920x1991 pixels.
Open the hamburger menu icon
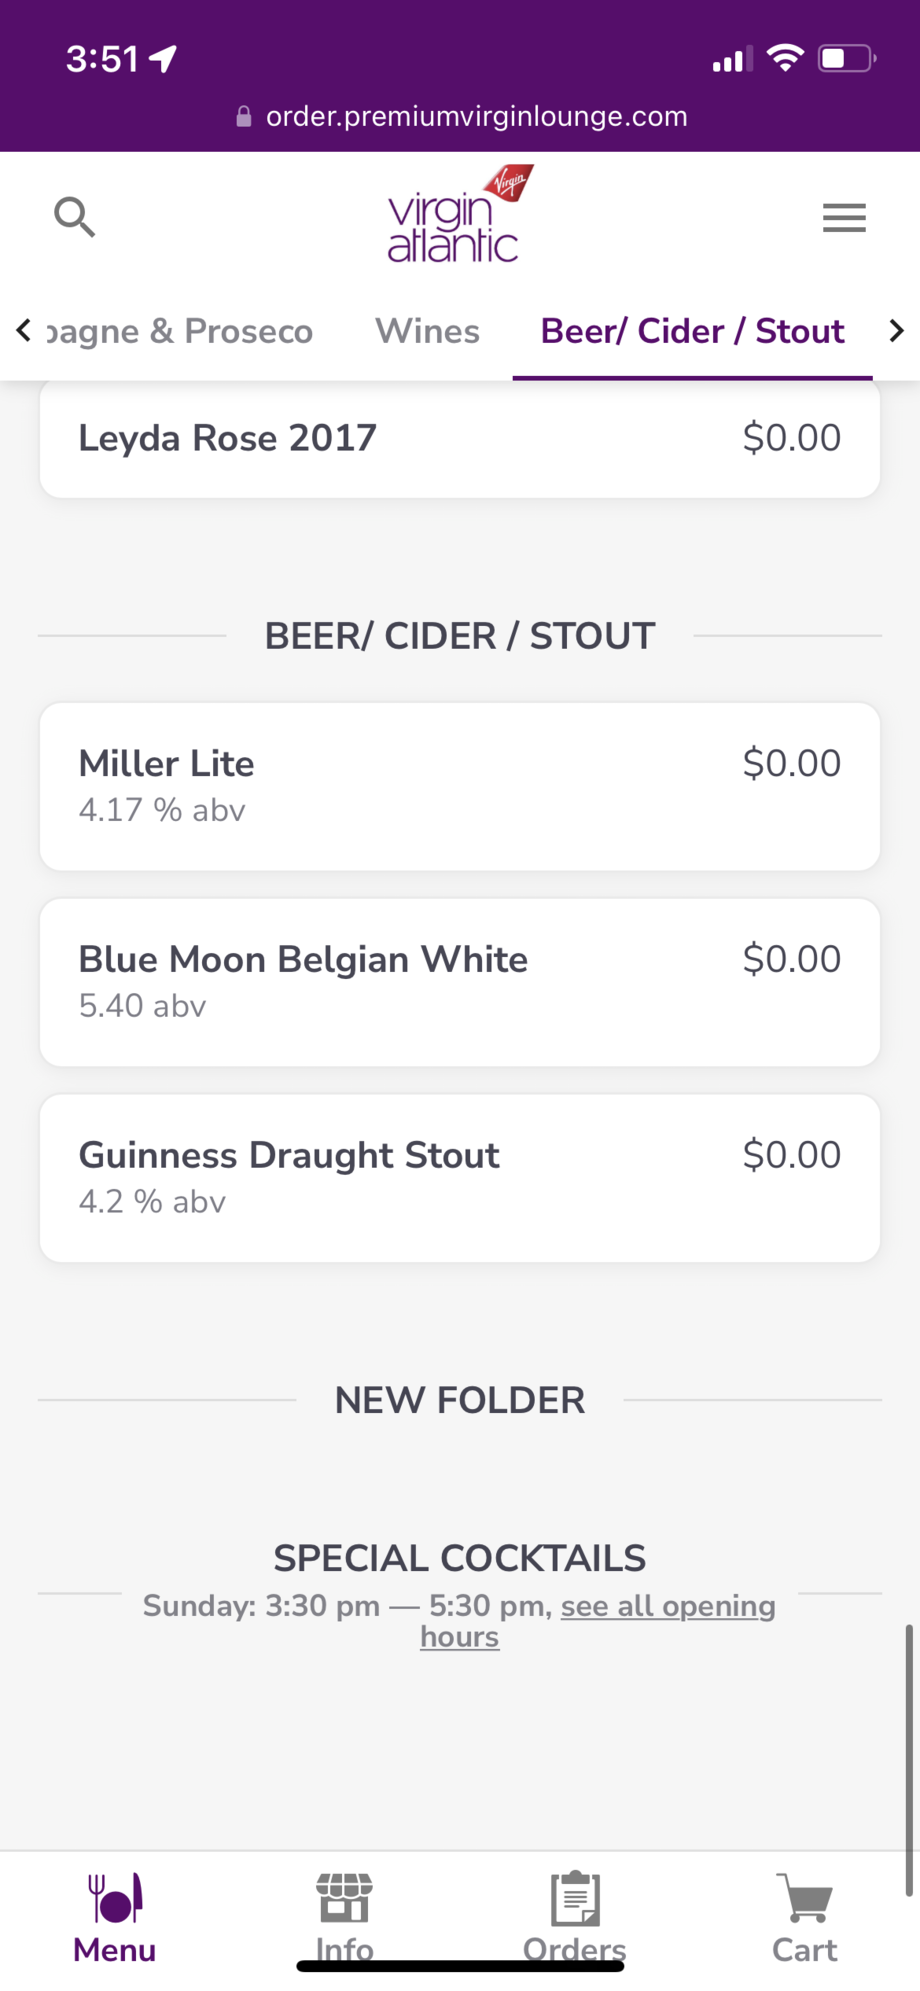click(x=844, y=217)
